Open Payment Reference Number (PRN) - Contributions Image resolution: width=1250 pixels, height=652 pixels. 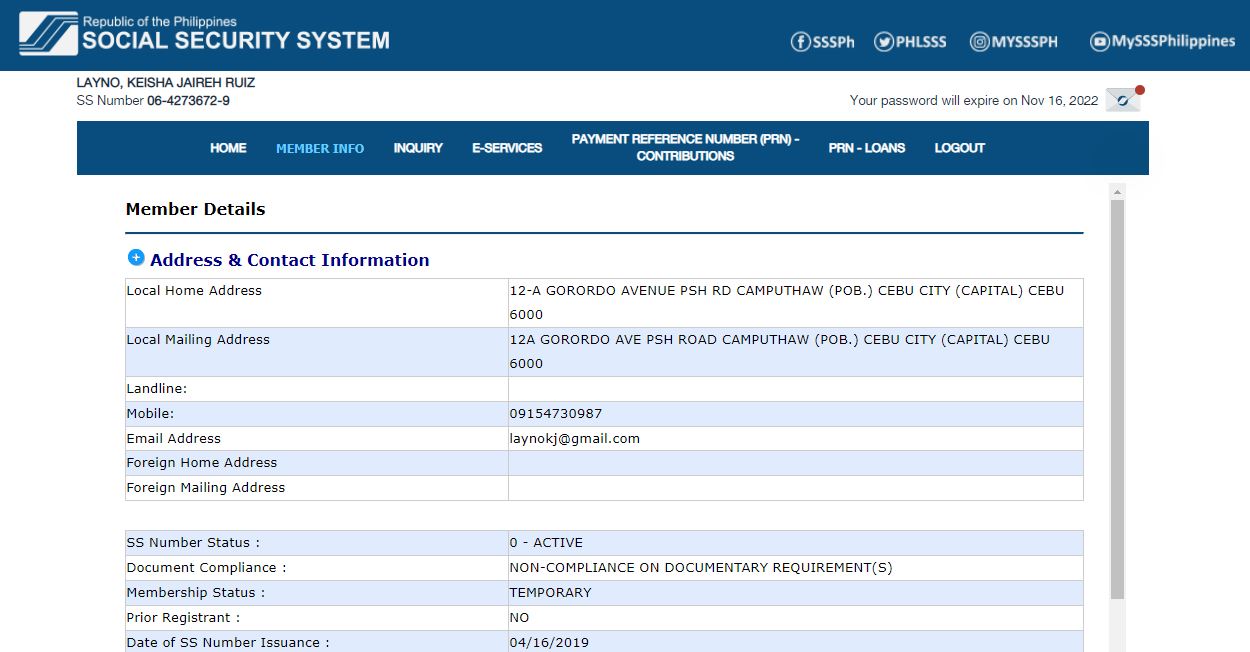pyautogui.click(x=685, y=148)
